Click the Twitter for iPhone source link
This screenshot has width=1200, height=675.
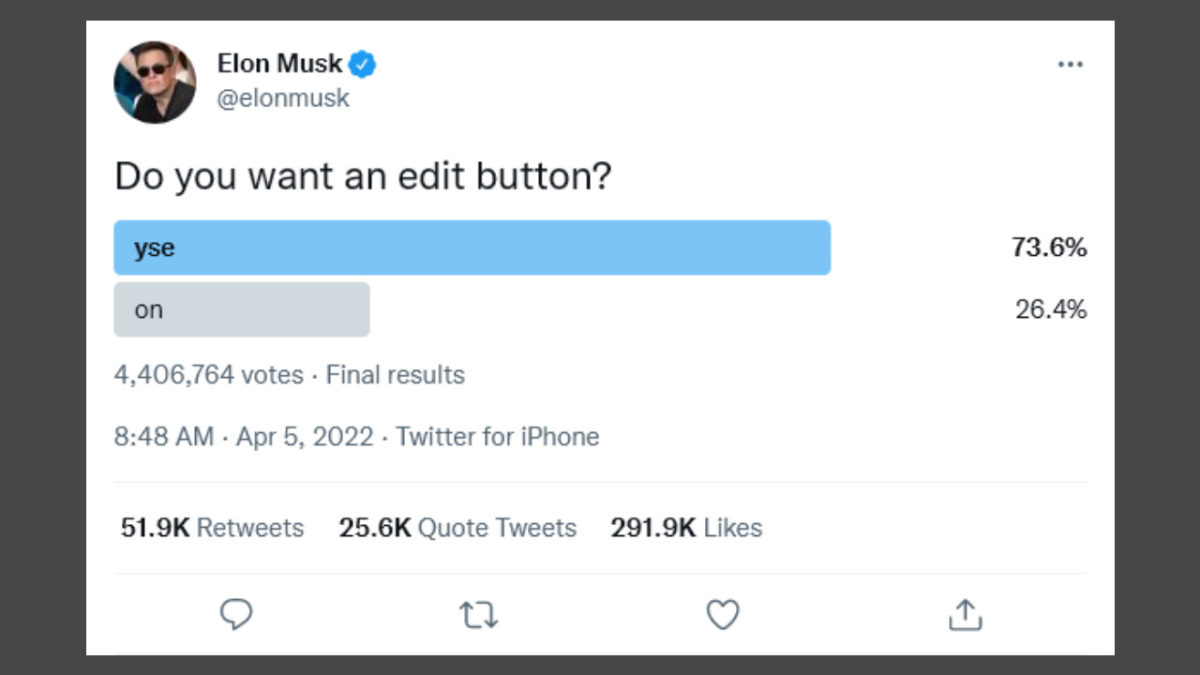498,437
